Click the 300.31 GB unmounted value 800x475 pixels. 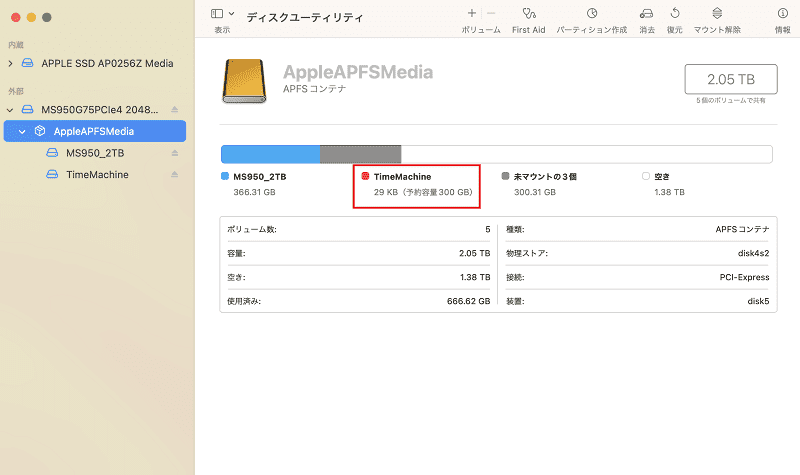pos(535,192)
